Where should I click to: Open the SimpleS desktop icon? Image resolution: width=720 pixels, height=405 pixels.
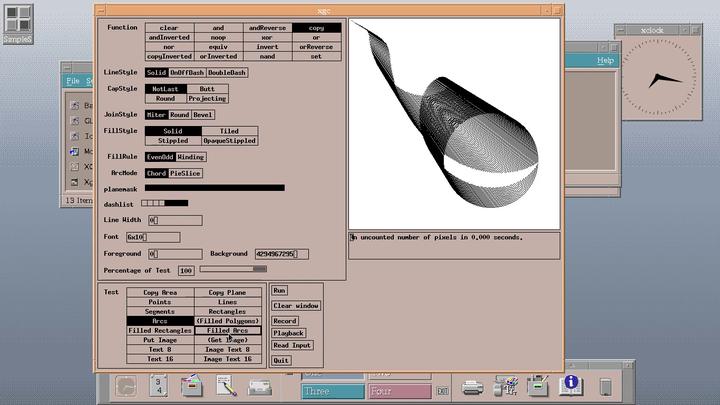[17, 23]
